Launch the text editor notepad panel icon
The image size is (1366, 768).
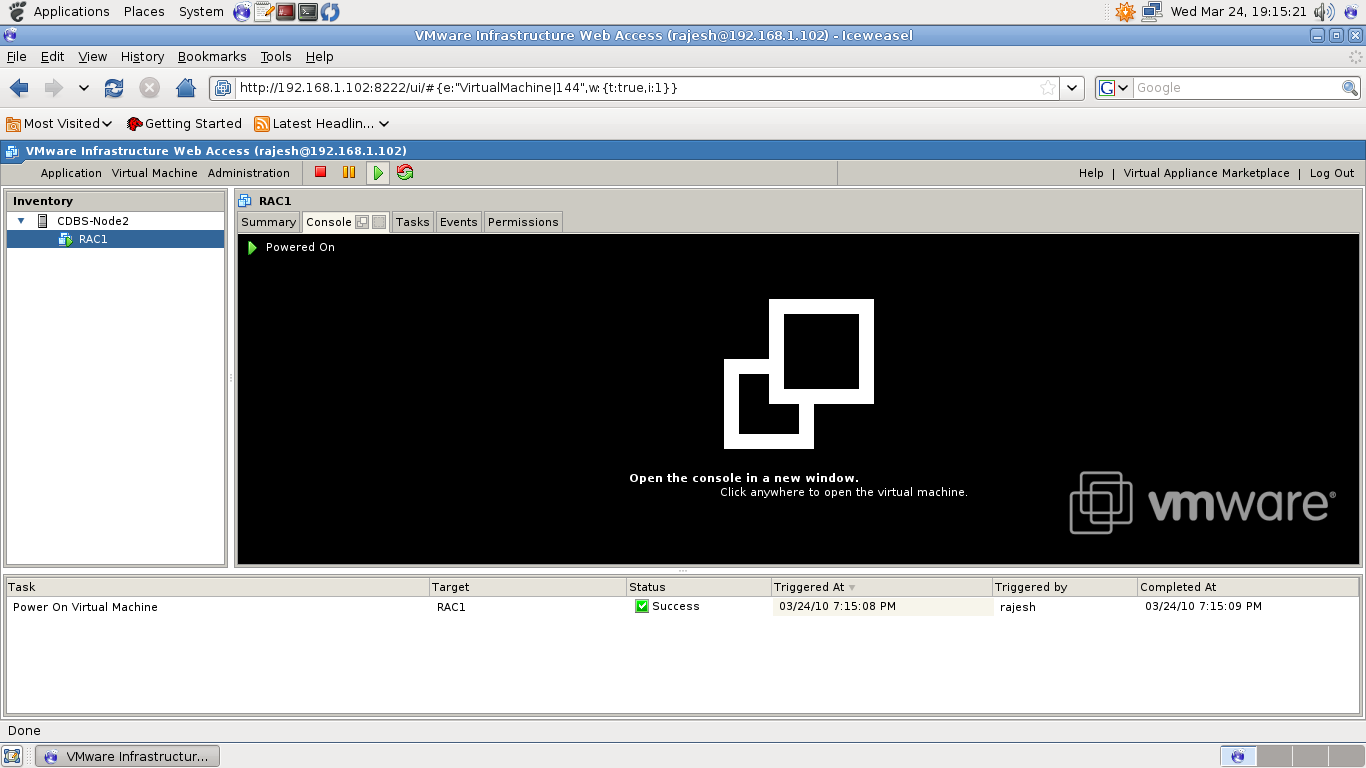264,12
